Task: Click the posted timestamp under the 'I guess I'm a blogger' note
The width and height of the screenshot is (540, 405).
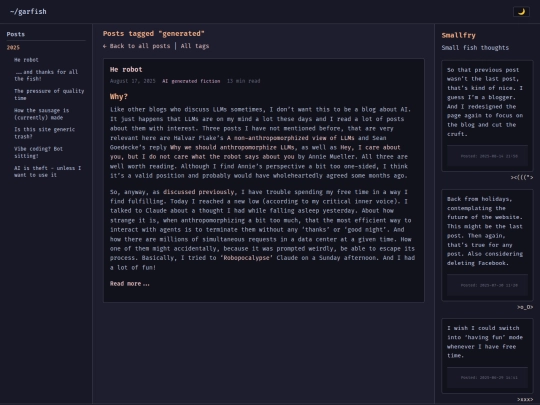Action: [x=489, y=156]
